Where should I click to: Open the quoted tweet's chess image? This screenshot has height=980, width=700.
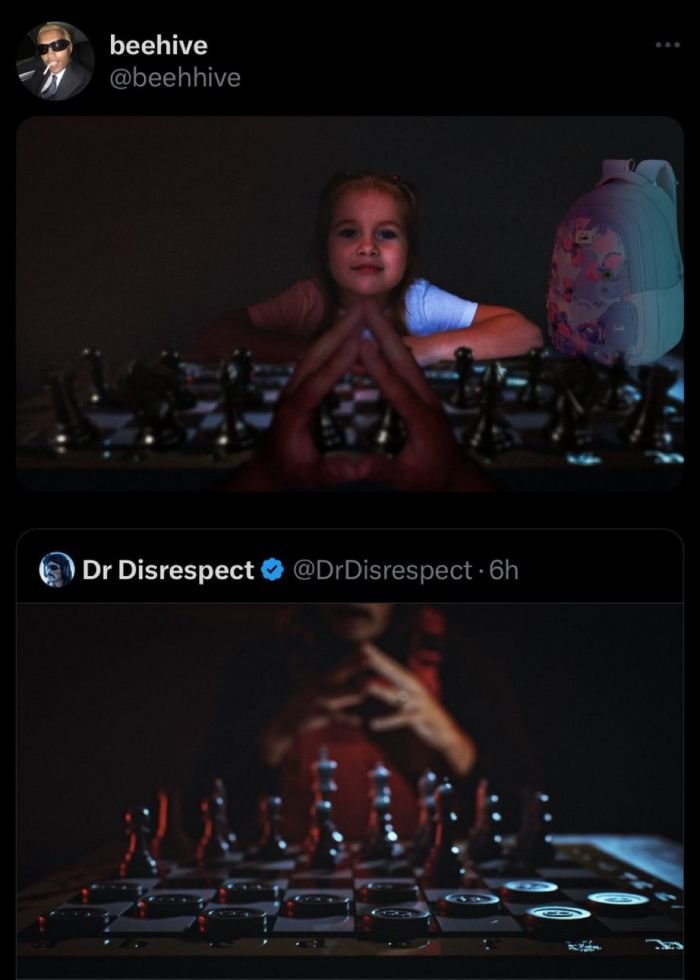click(x=350, y=791)
